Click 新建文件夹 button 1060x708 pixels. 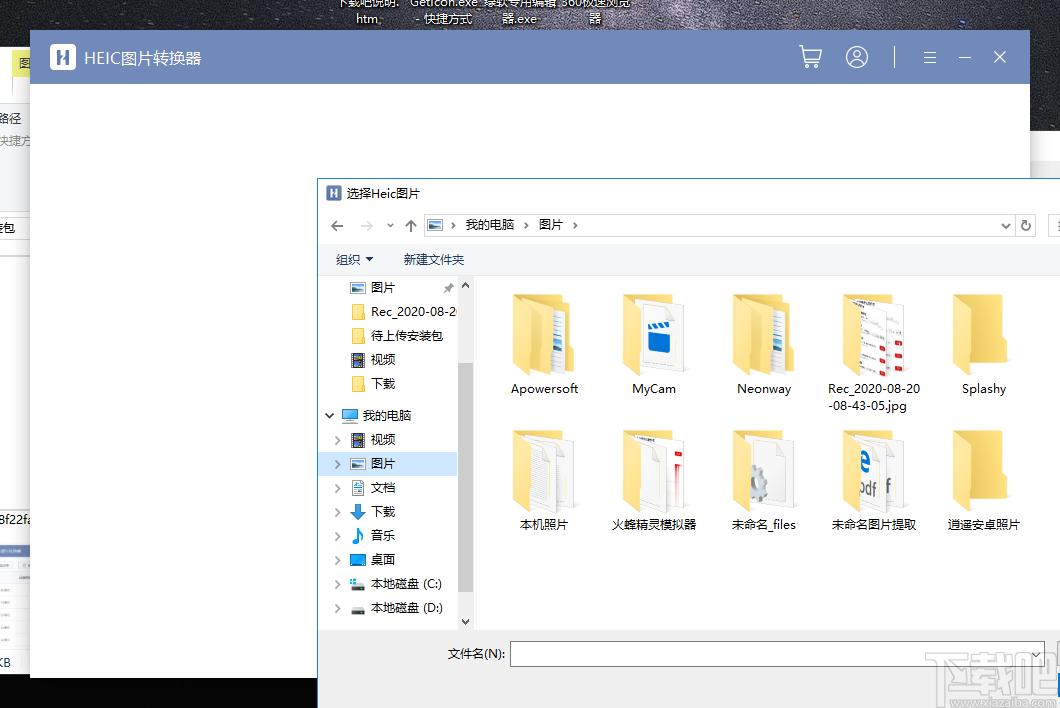point(433,260)
